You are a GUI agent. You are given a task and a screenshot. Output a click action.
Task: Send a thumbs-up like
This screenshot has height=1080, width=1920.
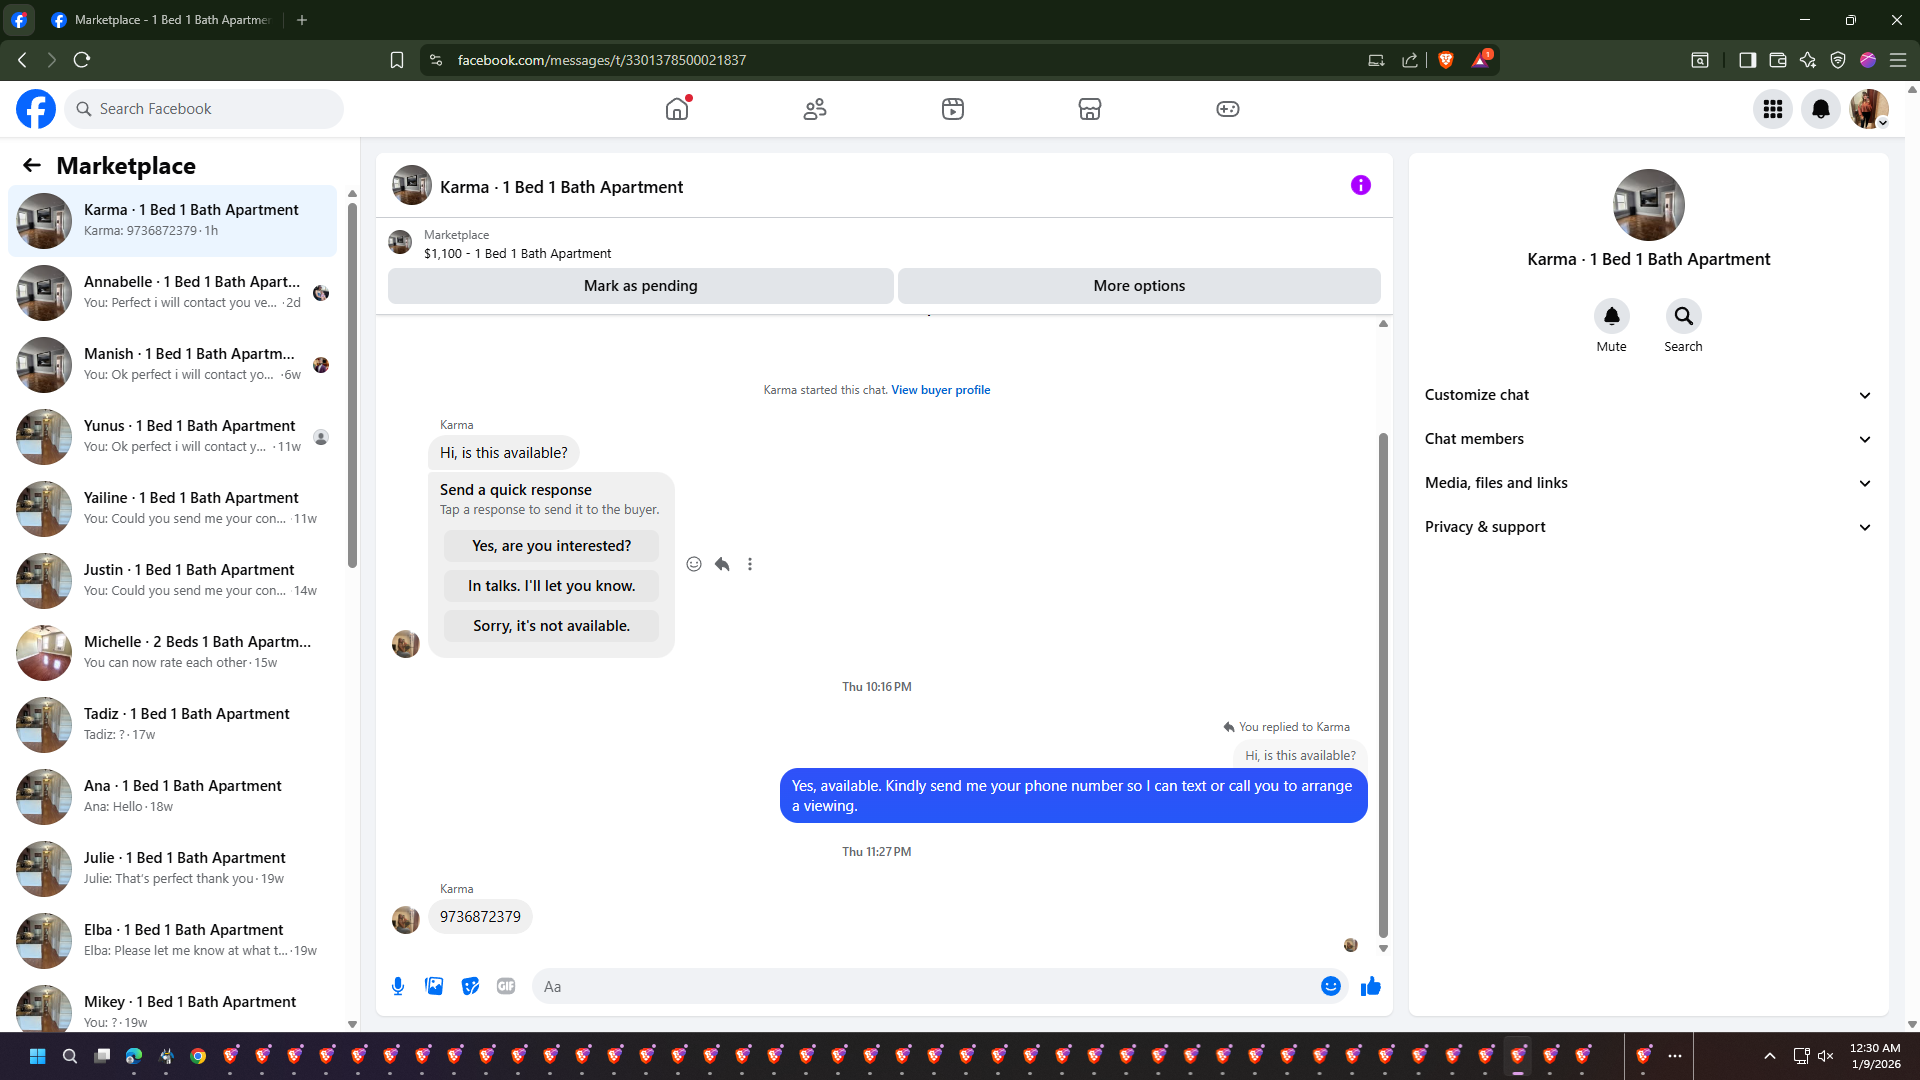1371,986
